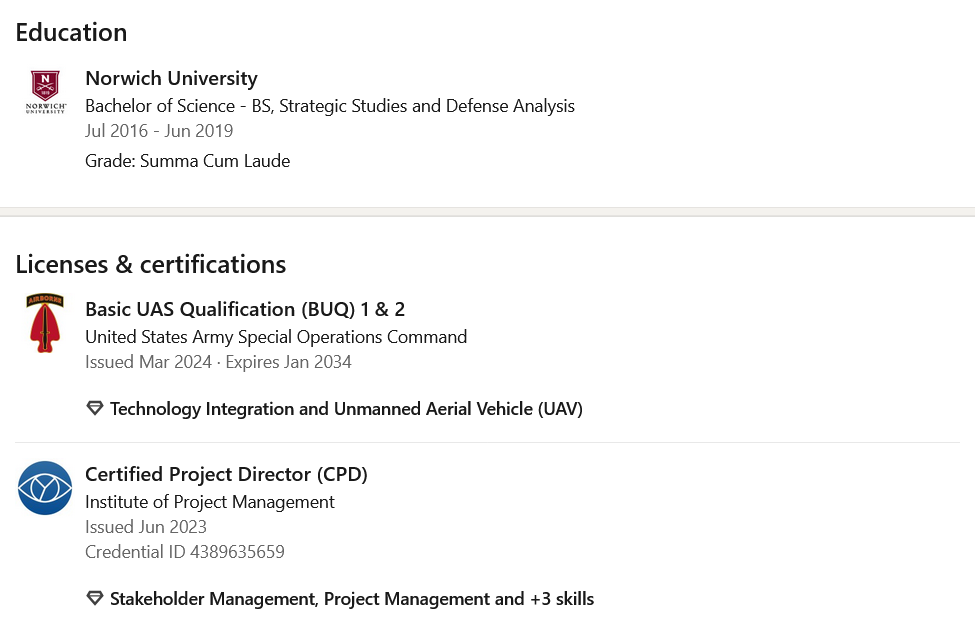975x626 pixels.
Task: Open Basic UAS Qualification (BUQ) 1 & 2
Action: (245, 310)
